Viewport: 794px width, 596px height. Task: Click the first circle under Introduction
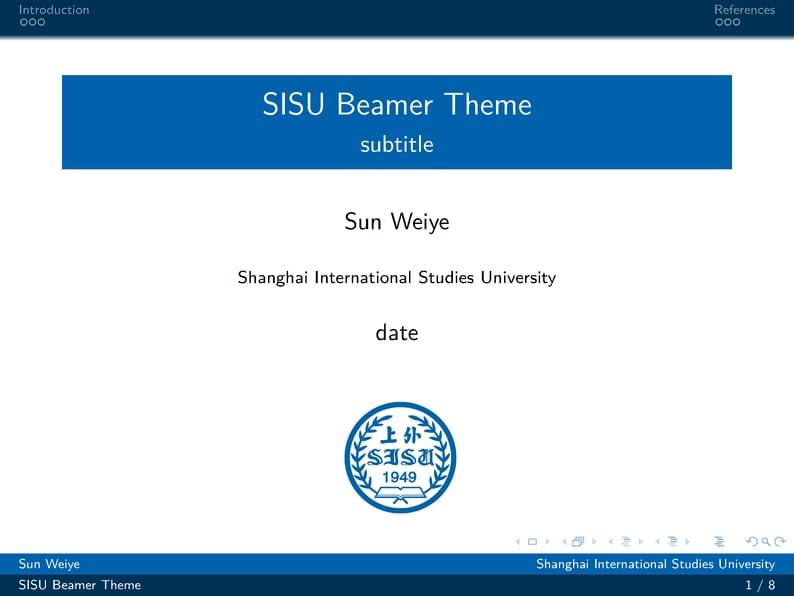23,22
